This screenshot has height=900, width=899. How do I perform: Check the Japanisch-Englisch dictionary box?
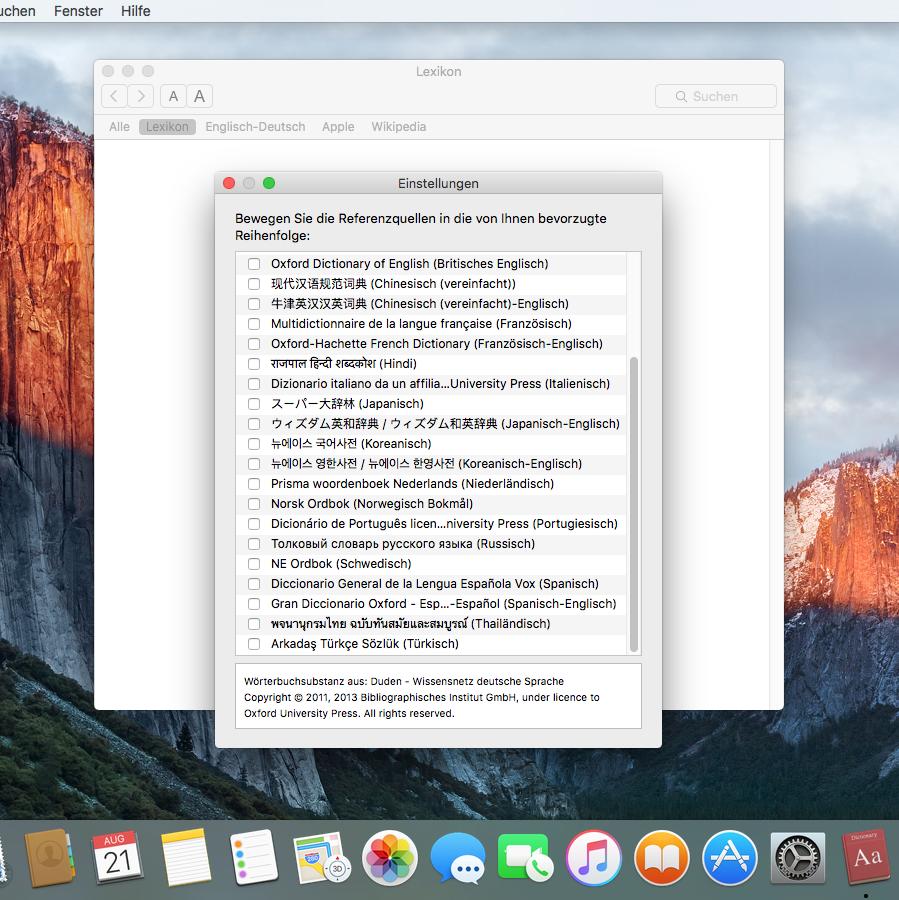pyautogui.click(x=254, y=424)
